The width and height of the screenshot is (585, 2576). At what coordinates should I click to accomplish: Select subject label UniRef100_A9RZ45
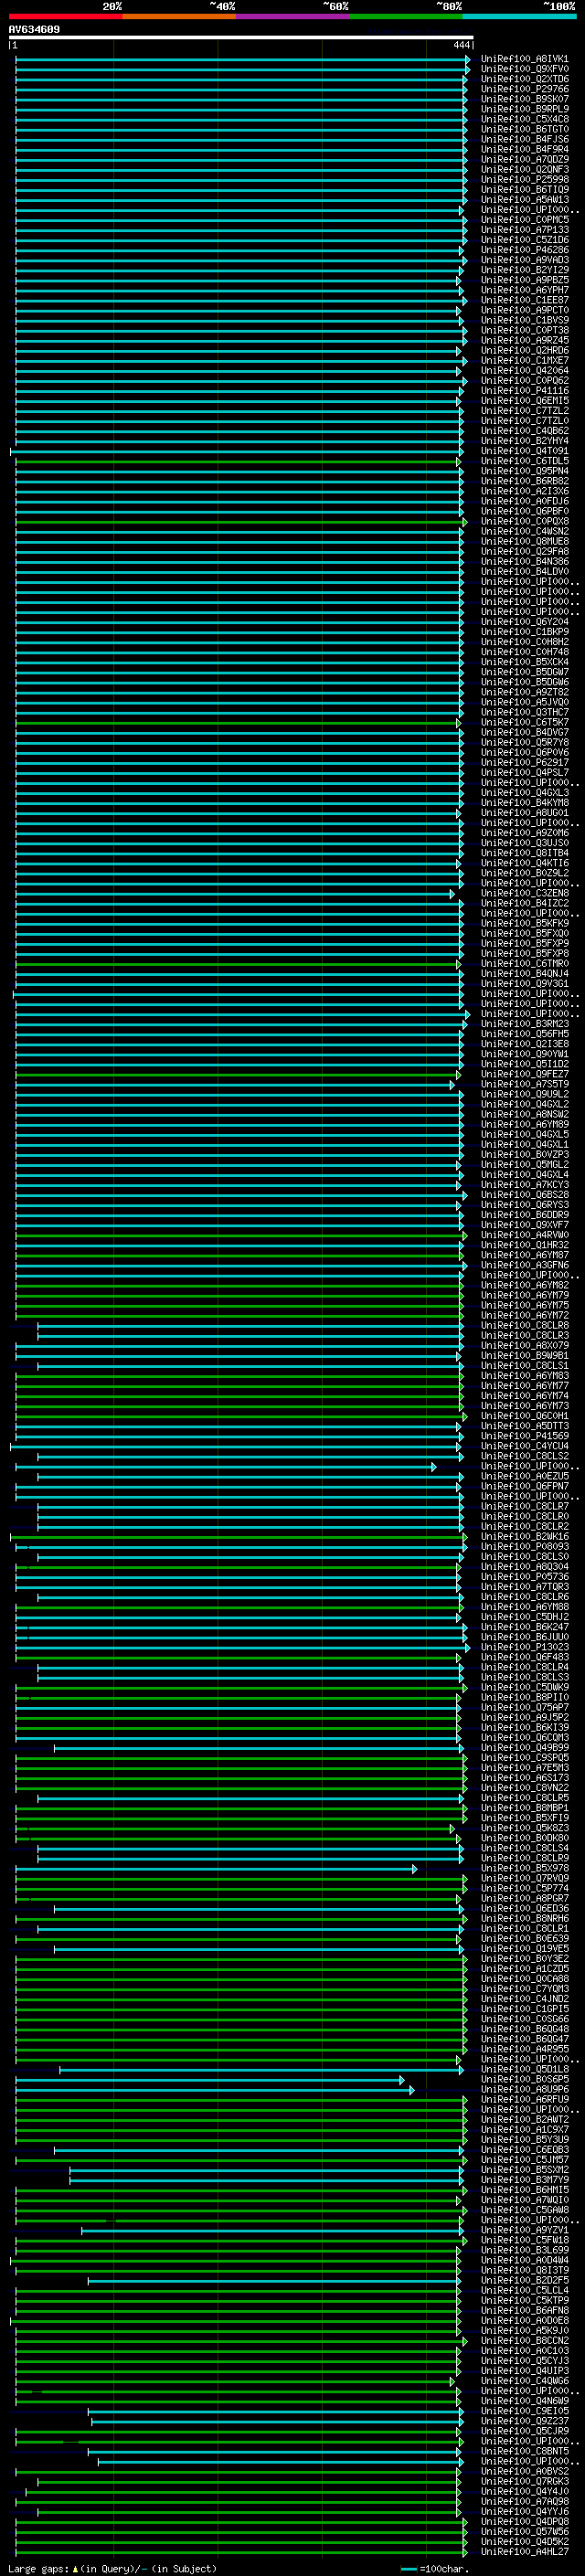tap(524, 340)
